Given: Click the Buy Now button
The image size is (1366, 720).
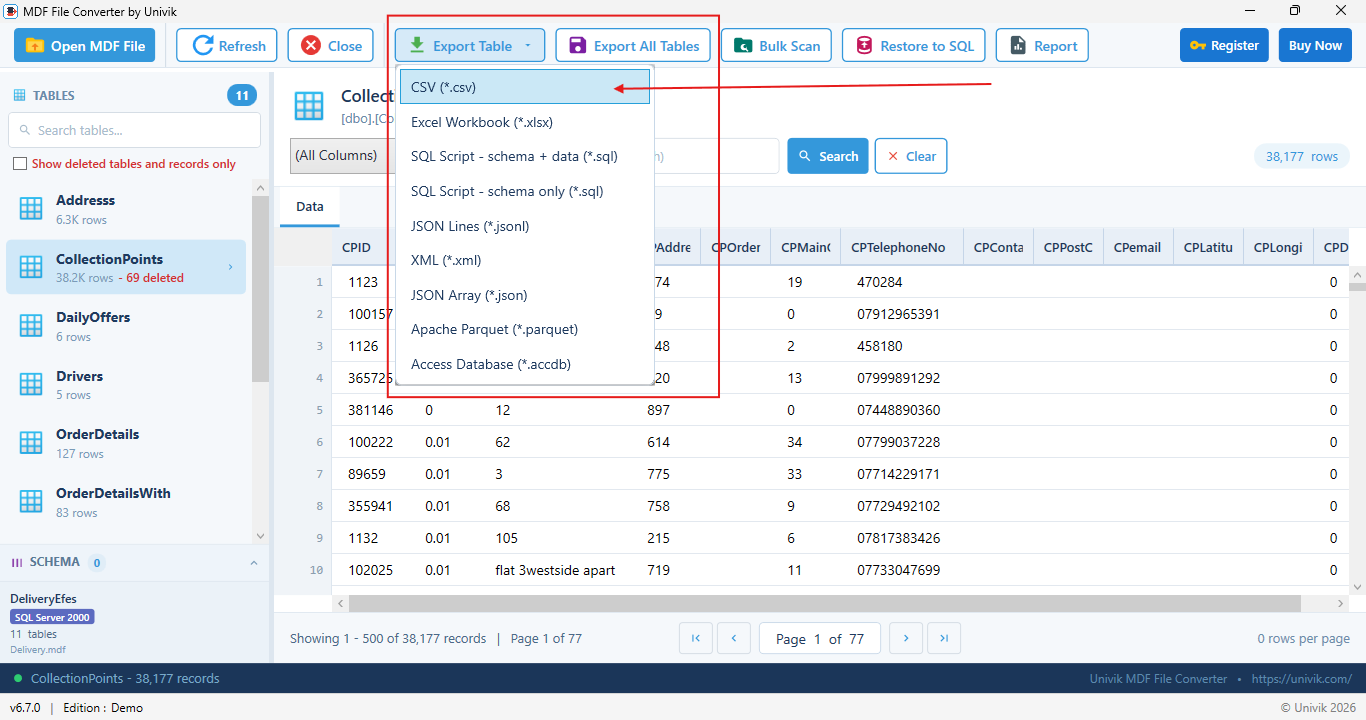Looking at the screenshot, I should coord(1315,45).
